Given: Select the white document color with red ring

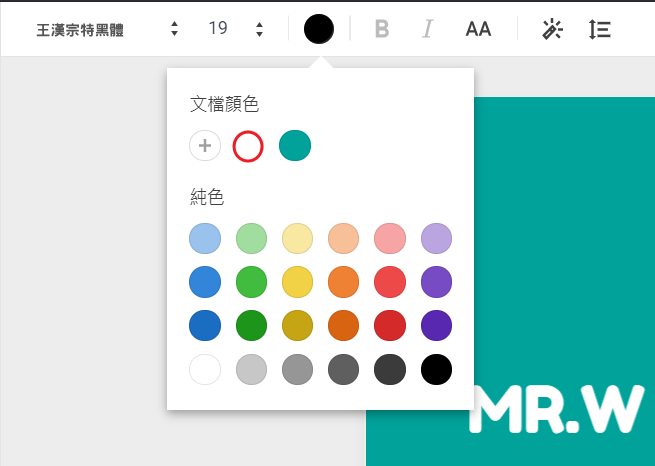Looking at the screenshot, I should (248, 146).
